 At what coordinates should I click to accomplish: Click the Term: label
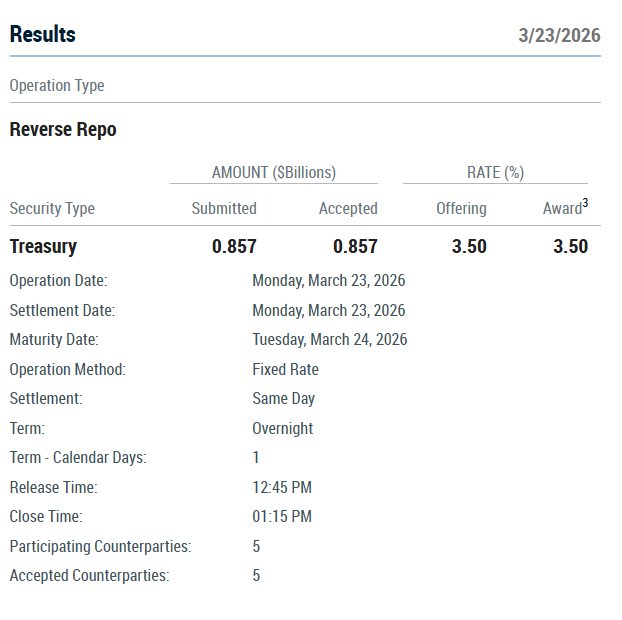(x=27, y=428)
